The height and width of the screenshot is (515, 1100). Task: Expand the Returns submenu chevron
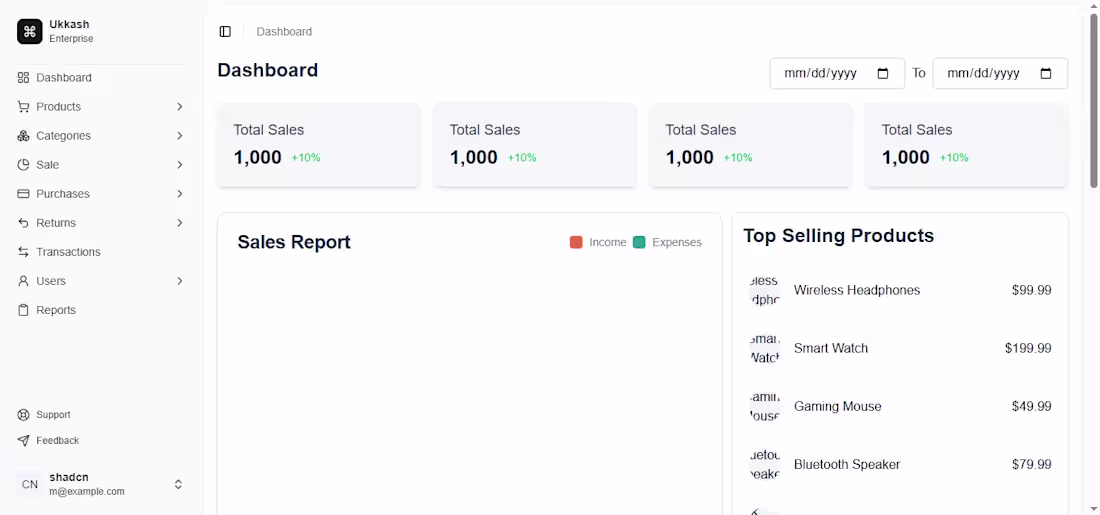click(x=180, y=223)
